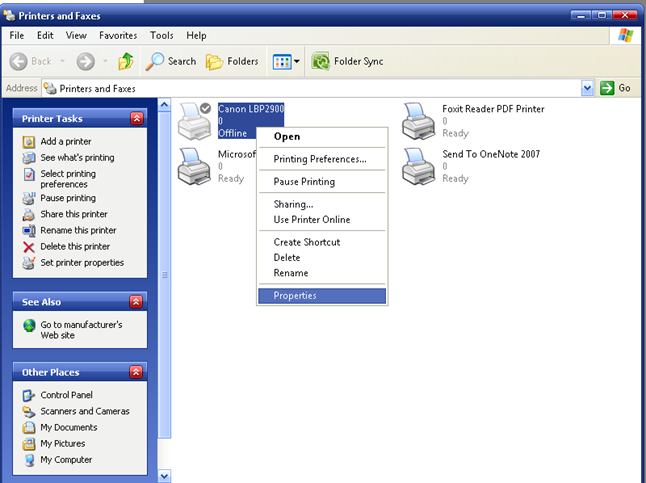Image resolution: width=646 pixels, height=483 pixels.
Task: Open the Tools menu
Action: point(162,35)
